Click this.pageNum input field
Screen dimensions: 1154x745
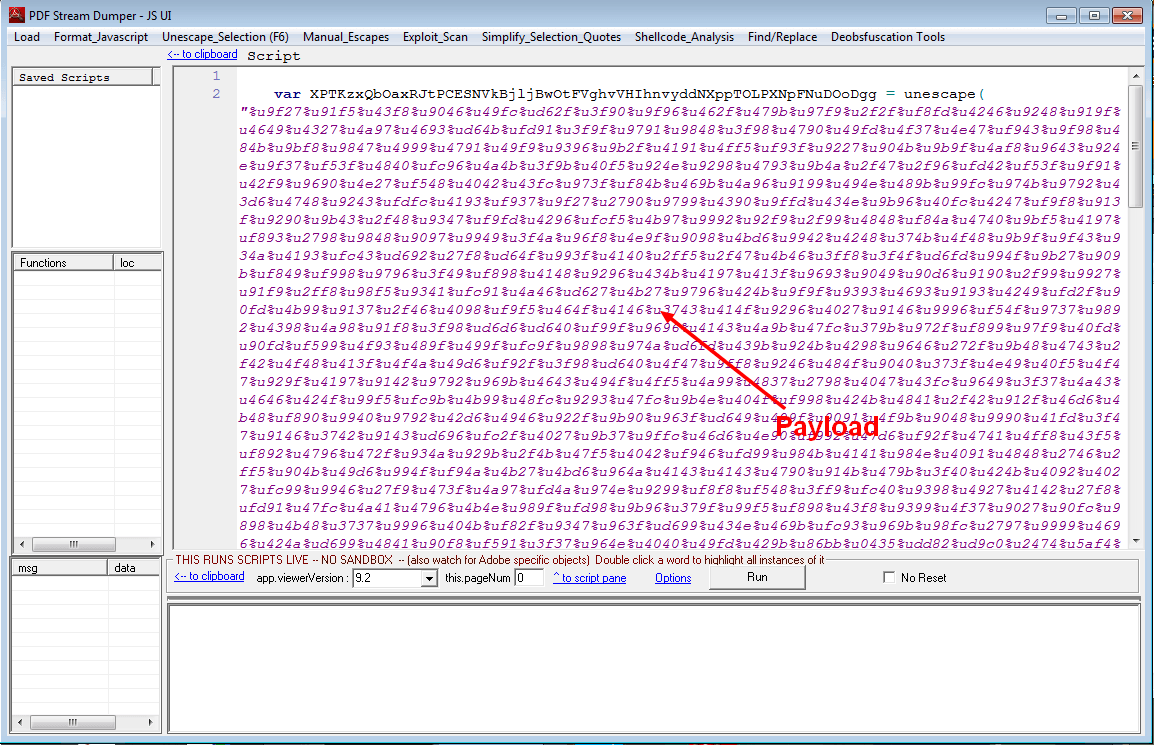(x=529, y=578)
